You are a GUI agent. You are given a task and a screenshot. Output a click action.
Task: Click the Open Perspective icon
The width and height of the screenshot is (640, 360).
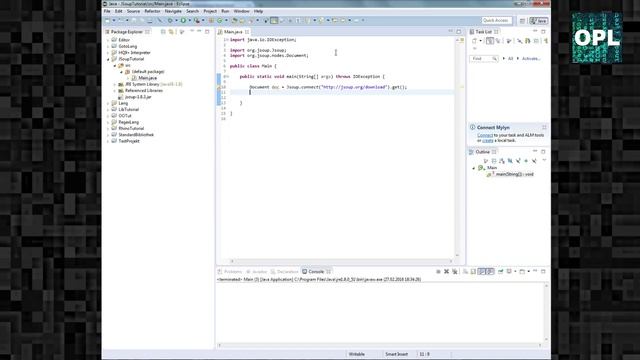pos(522,20)
